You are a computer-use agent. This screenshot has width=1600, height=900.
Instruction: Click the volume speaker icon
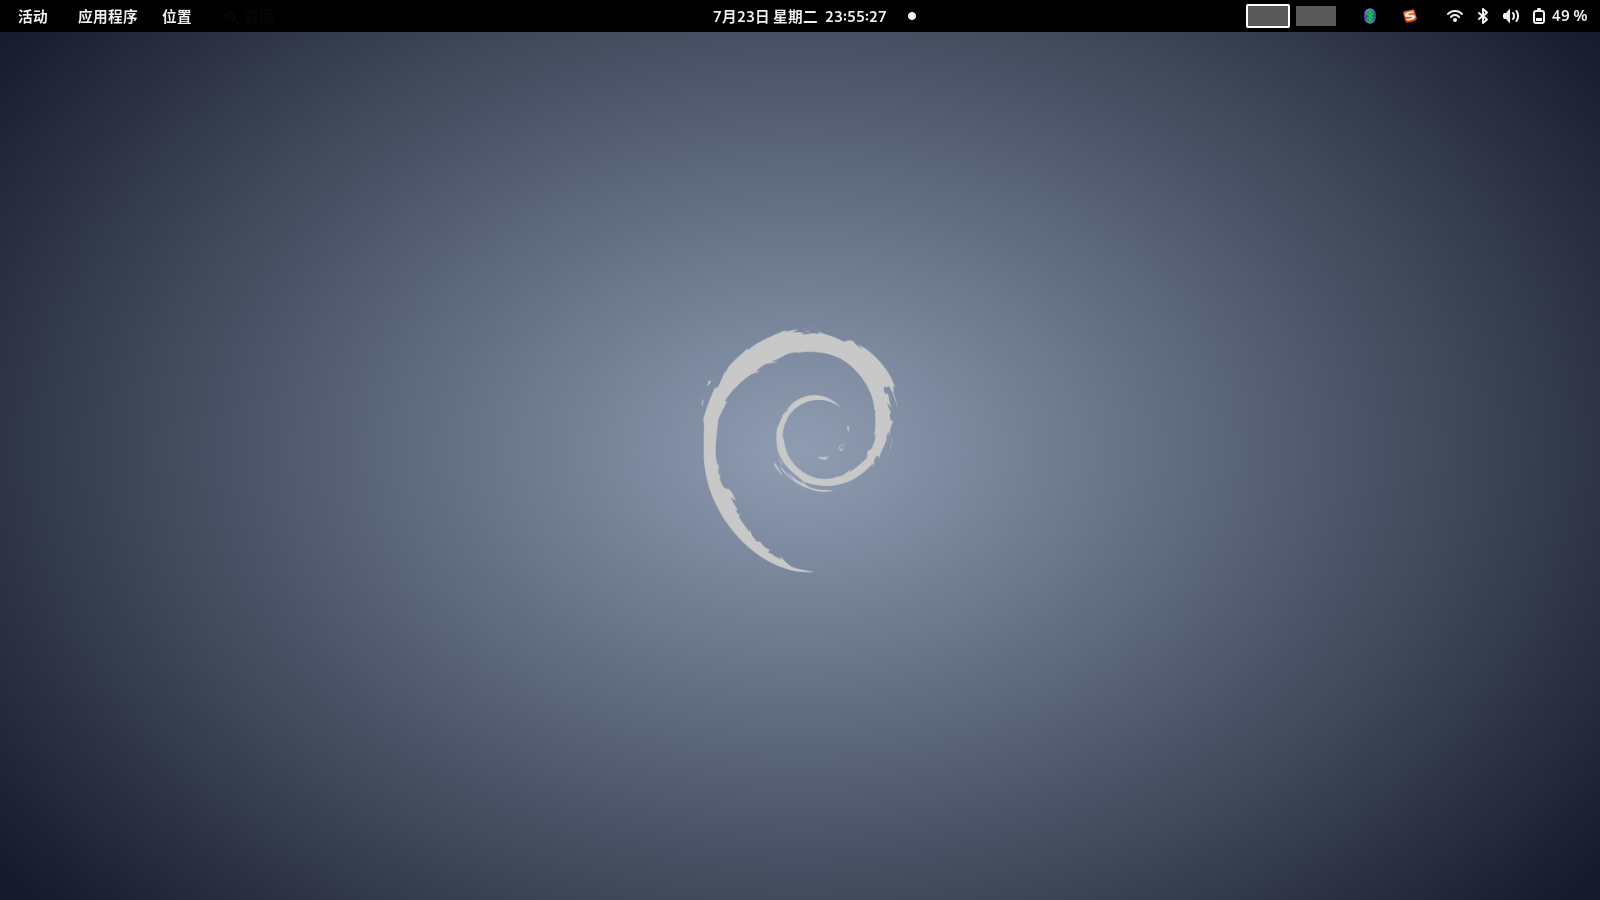(x=1511, y=16)
